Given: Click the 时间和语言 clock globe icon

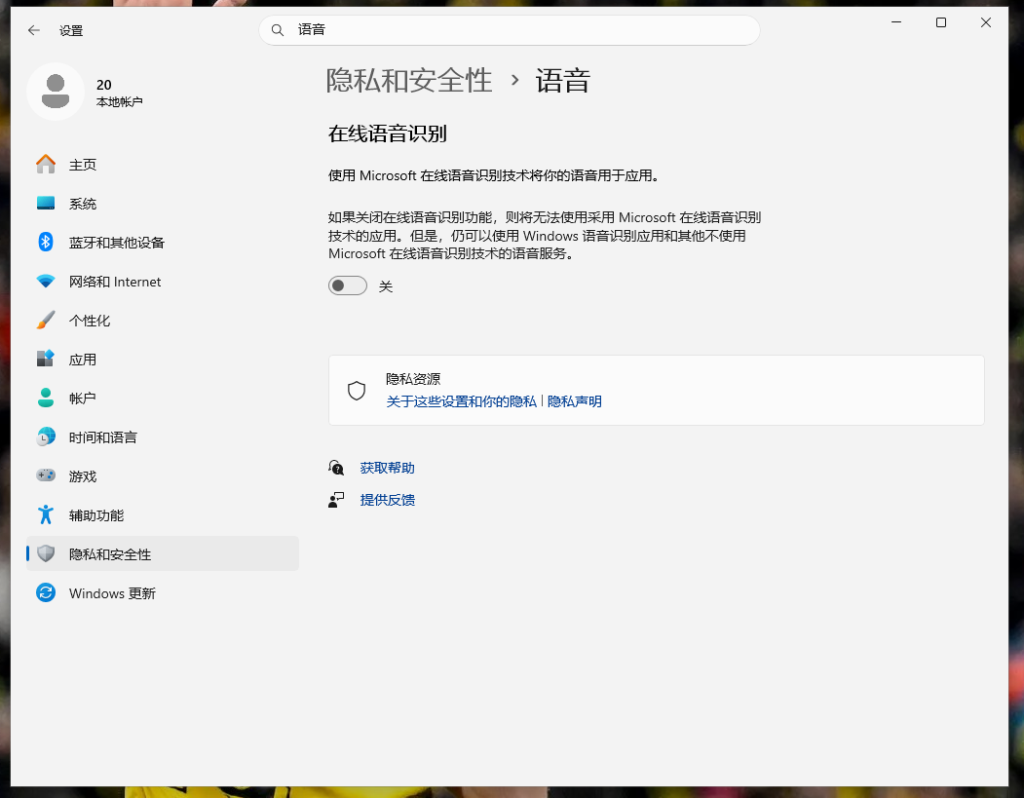Looking at the screenshot, I should click(x=46, y=437).
